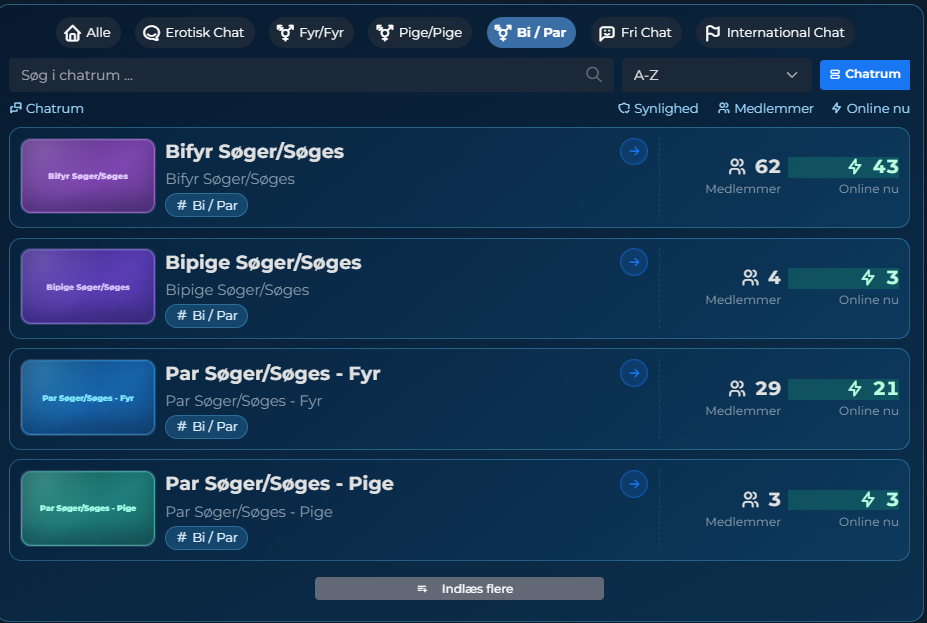Open the Bifyr Søger/Søges room thumbnail
927x623 pixels.
pos(87,176)
